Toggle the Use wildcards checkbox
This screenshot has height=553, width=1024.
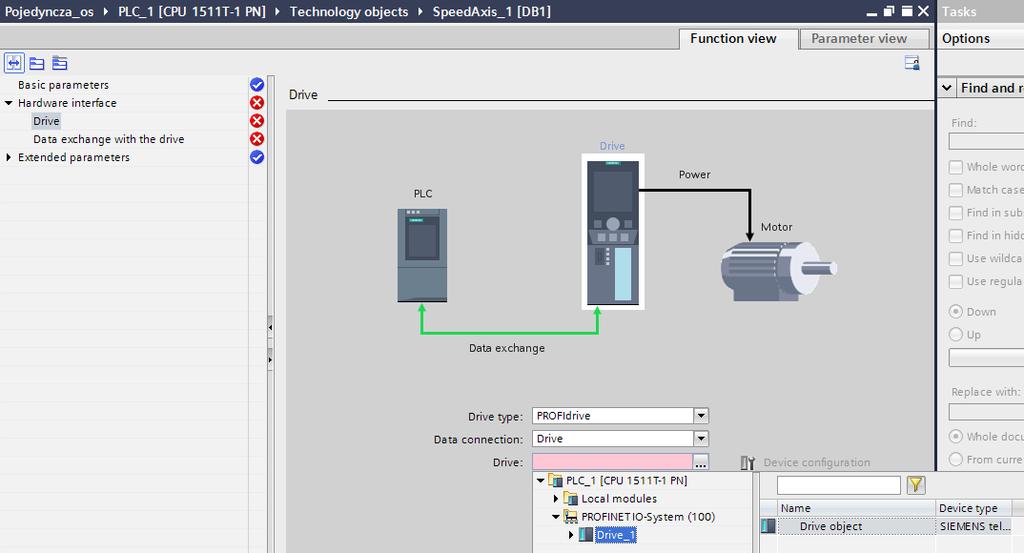(955, 259)
